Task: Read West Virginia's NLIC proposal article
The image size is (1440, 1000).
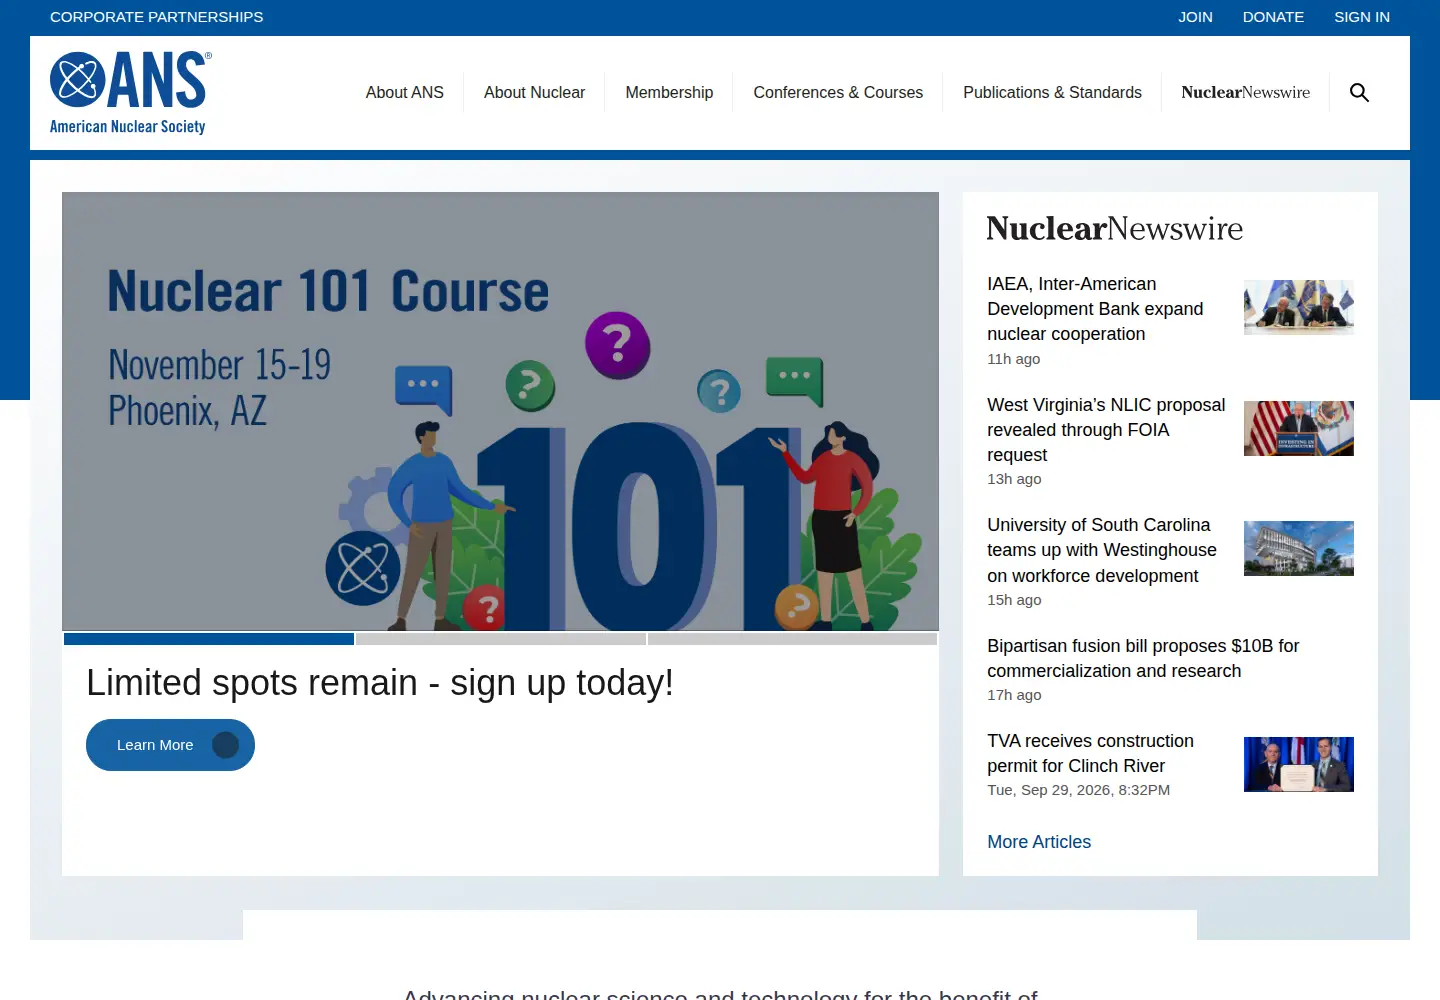Action: point(1106,430)
